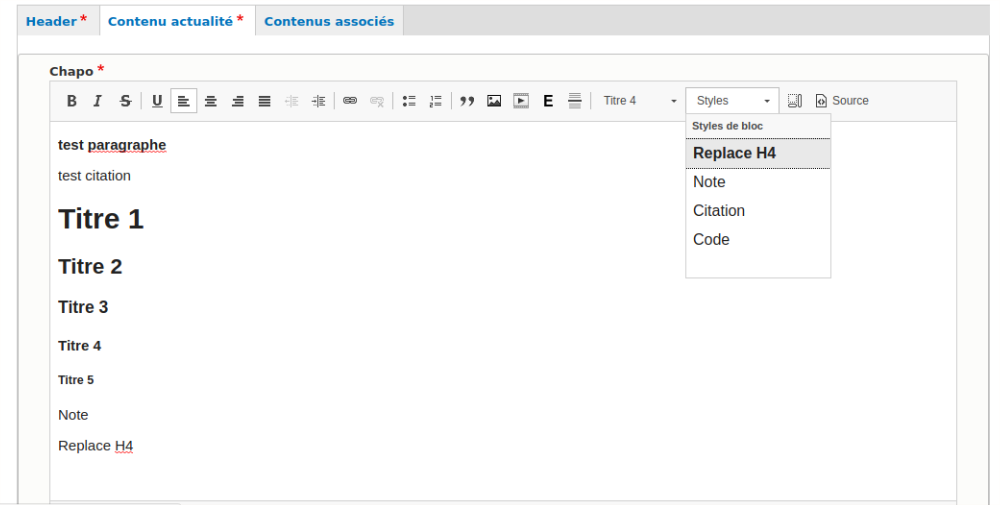Switch to Source view
The width and height of the screenshot is (1000, 505).
[842, 101]
